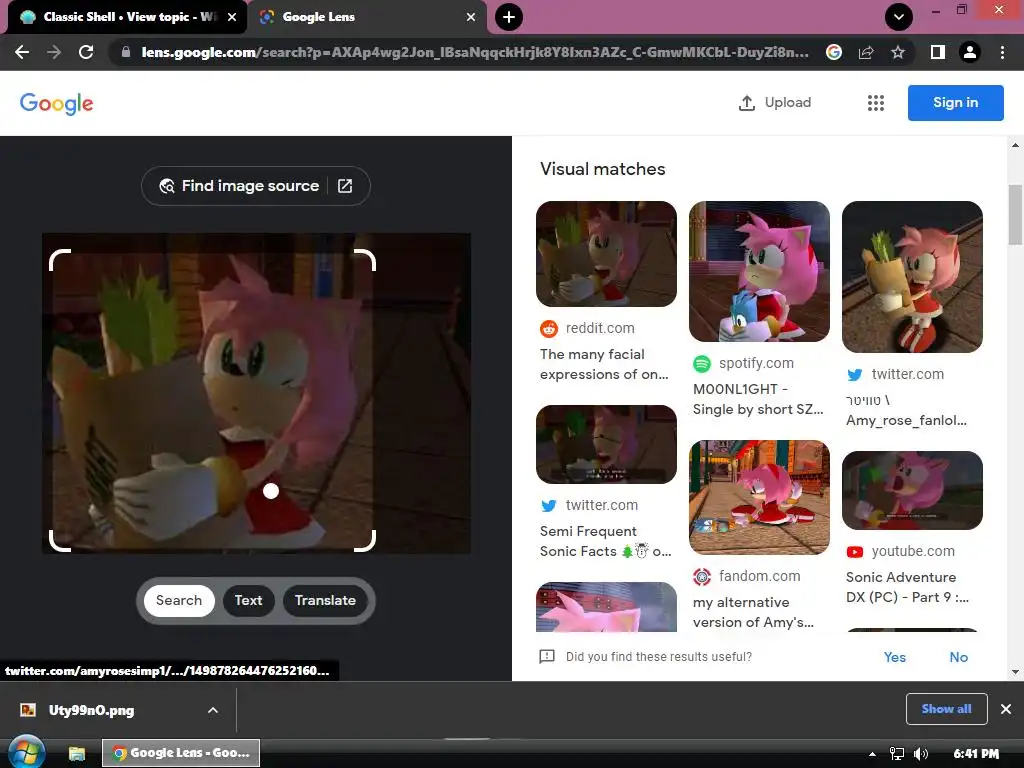Open the Google account icon in address bar
The image size is (1024, 768).
coord(834,52)
